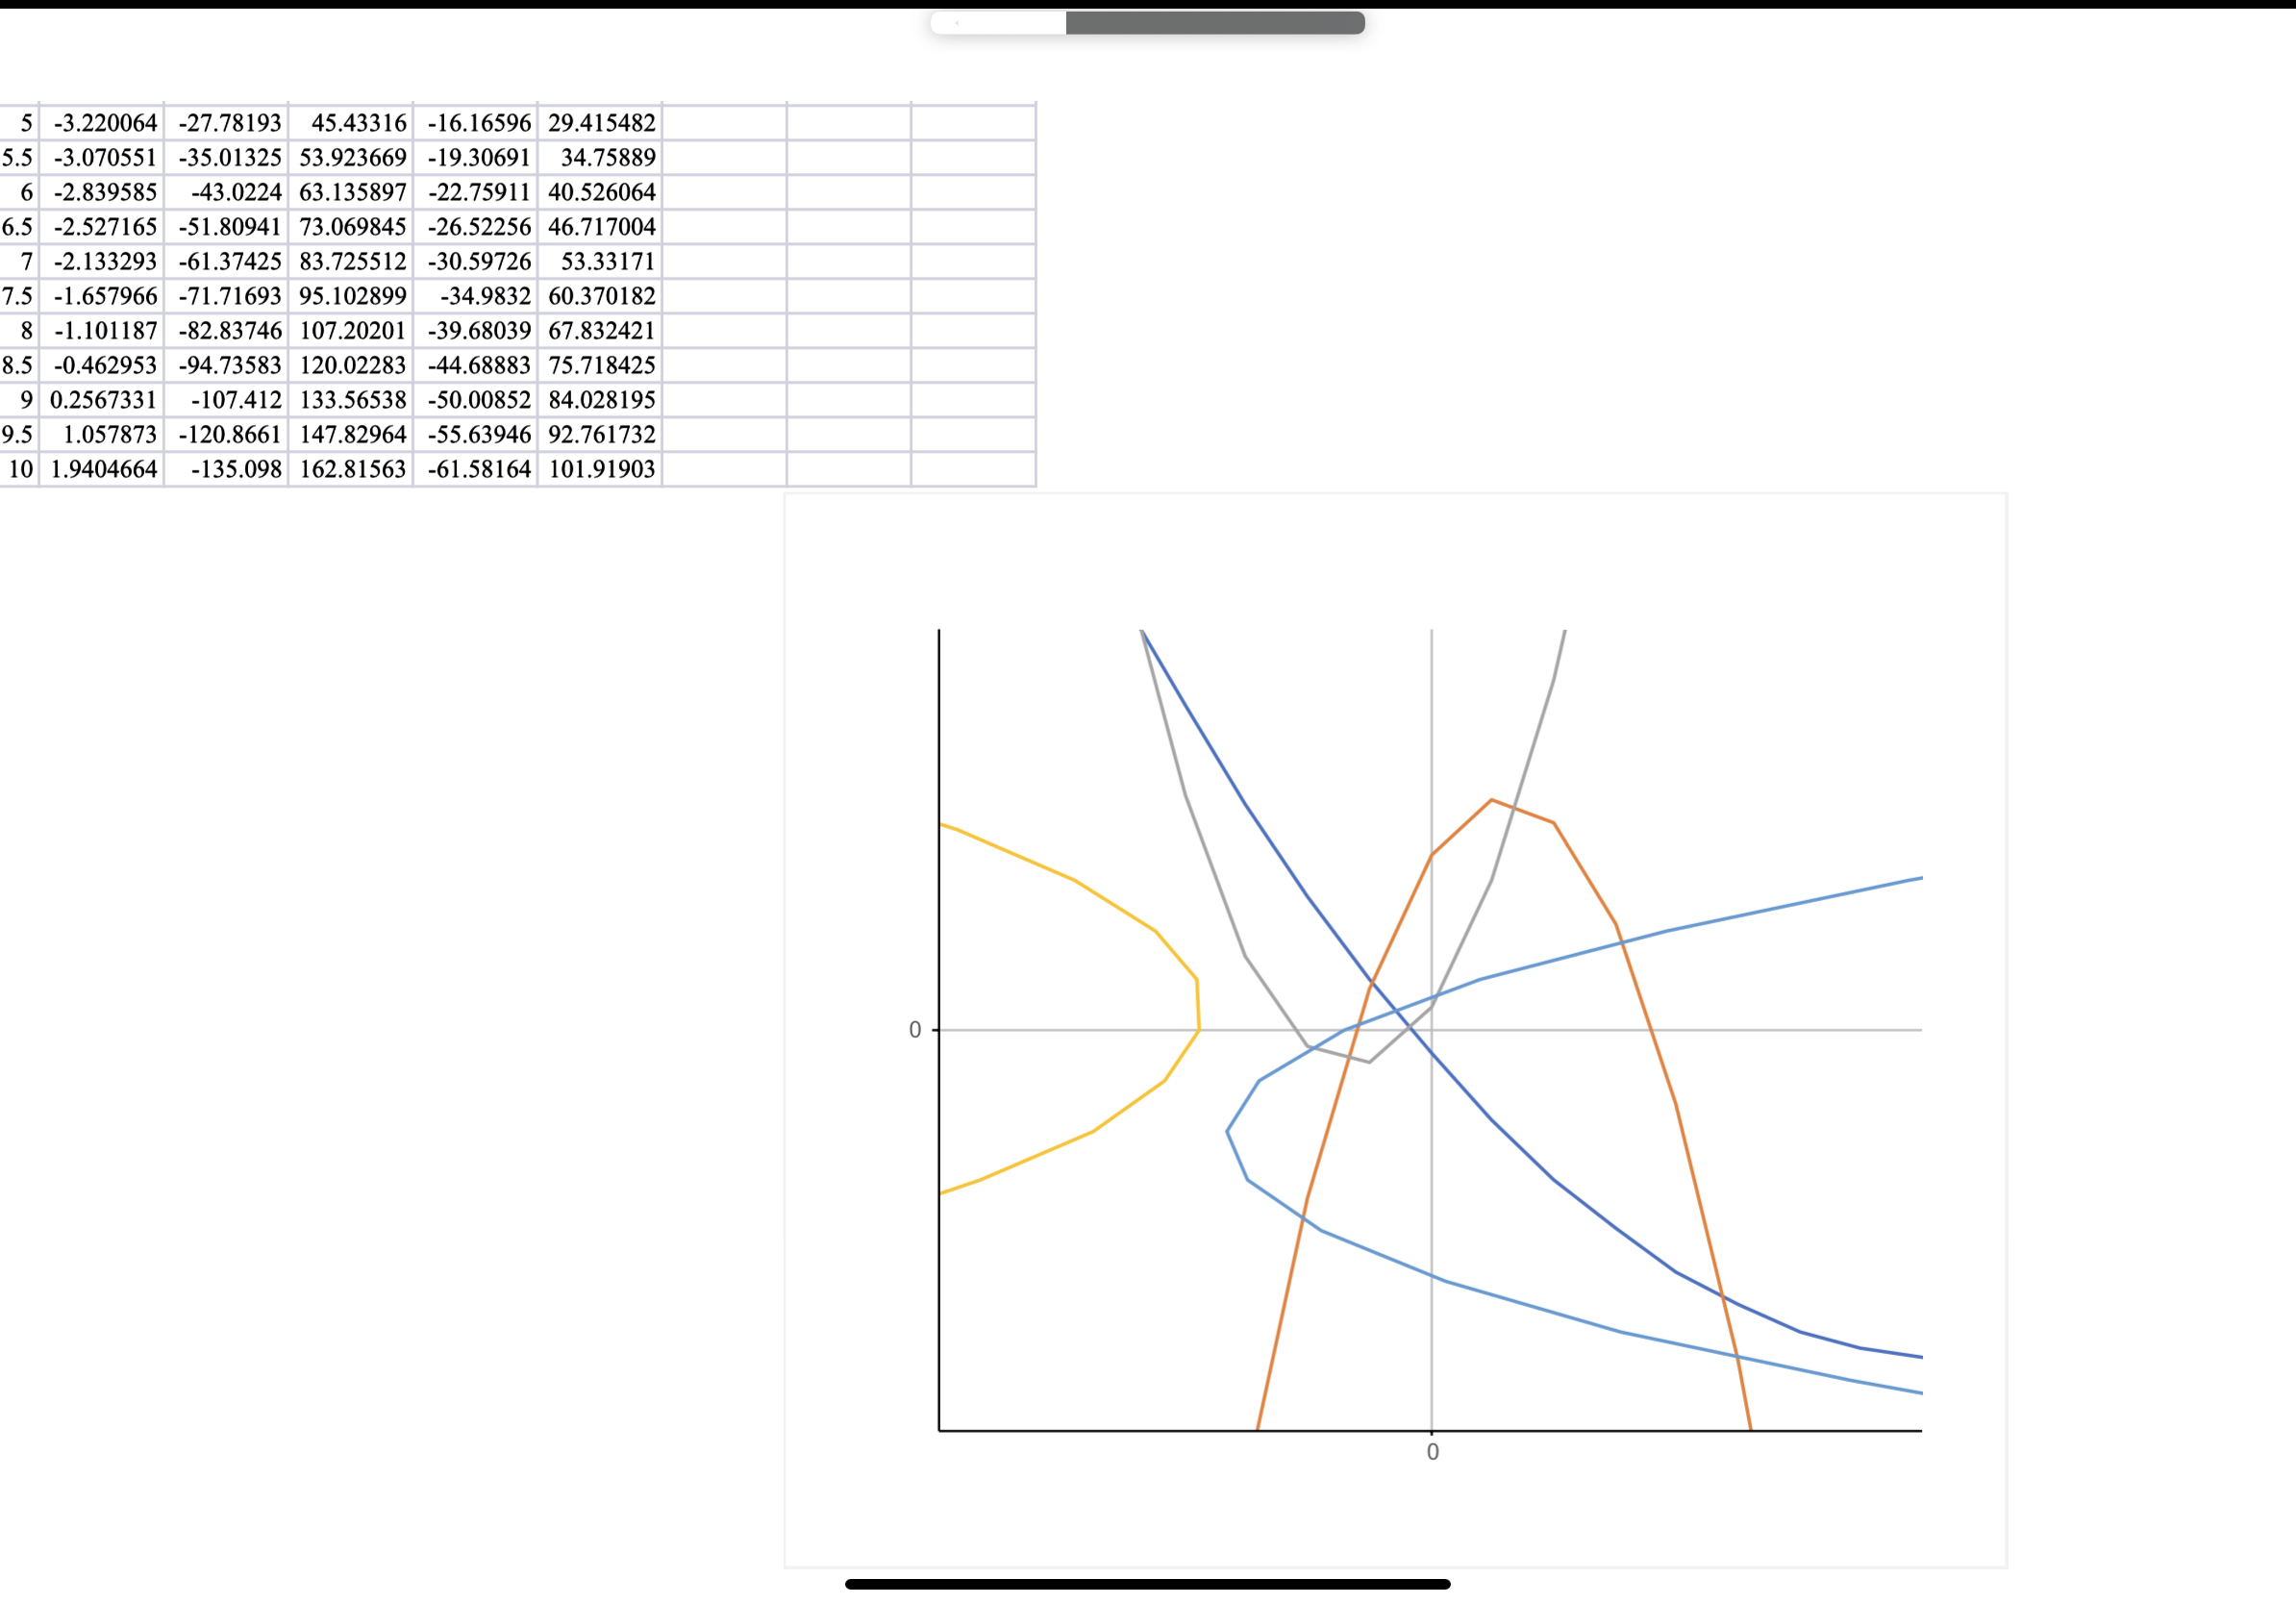Click cell with value 0.2567331
Screen dimensions: 2296x1604
pos(103,400)
